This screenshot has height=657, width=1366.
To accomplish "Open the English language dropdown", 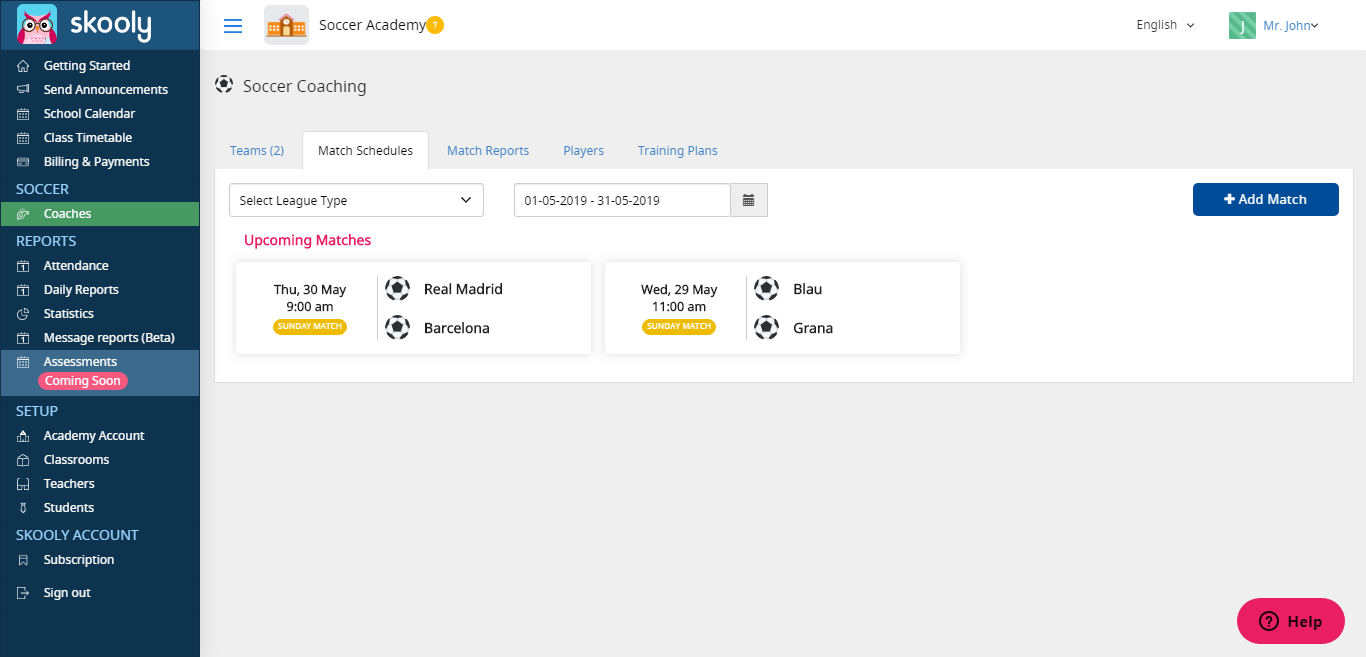I will [x=1165, y=25].
